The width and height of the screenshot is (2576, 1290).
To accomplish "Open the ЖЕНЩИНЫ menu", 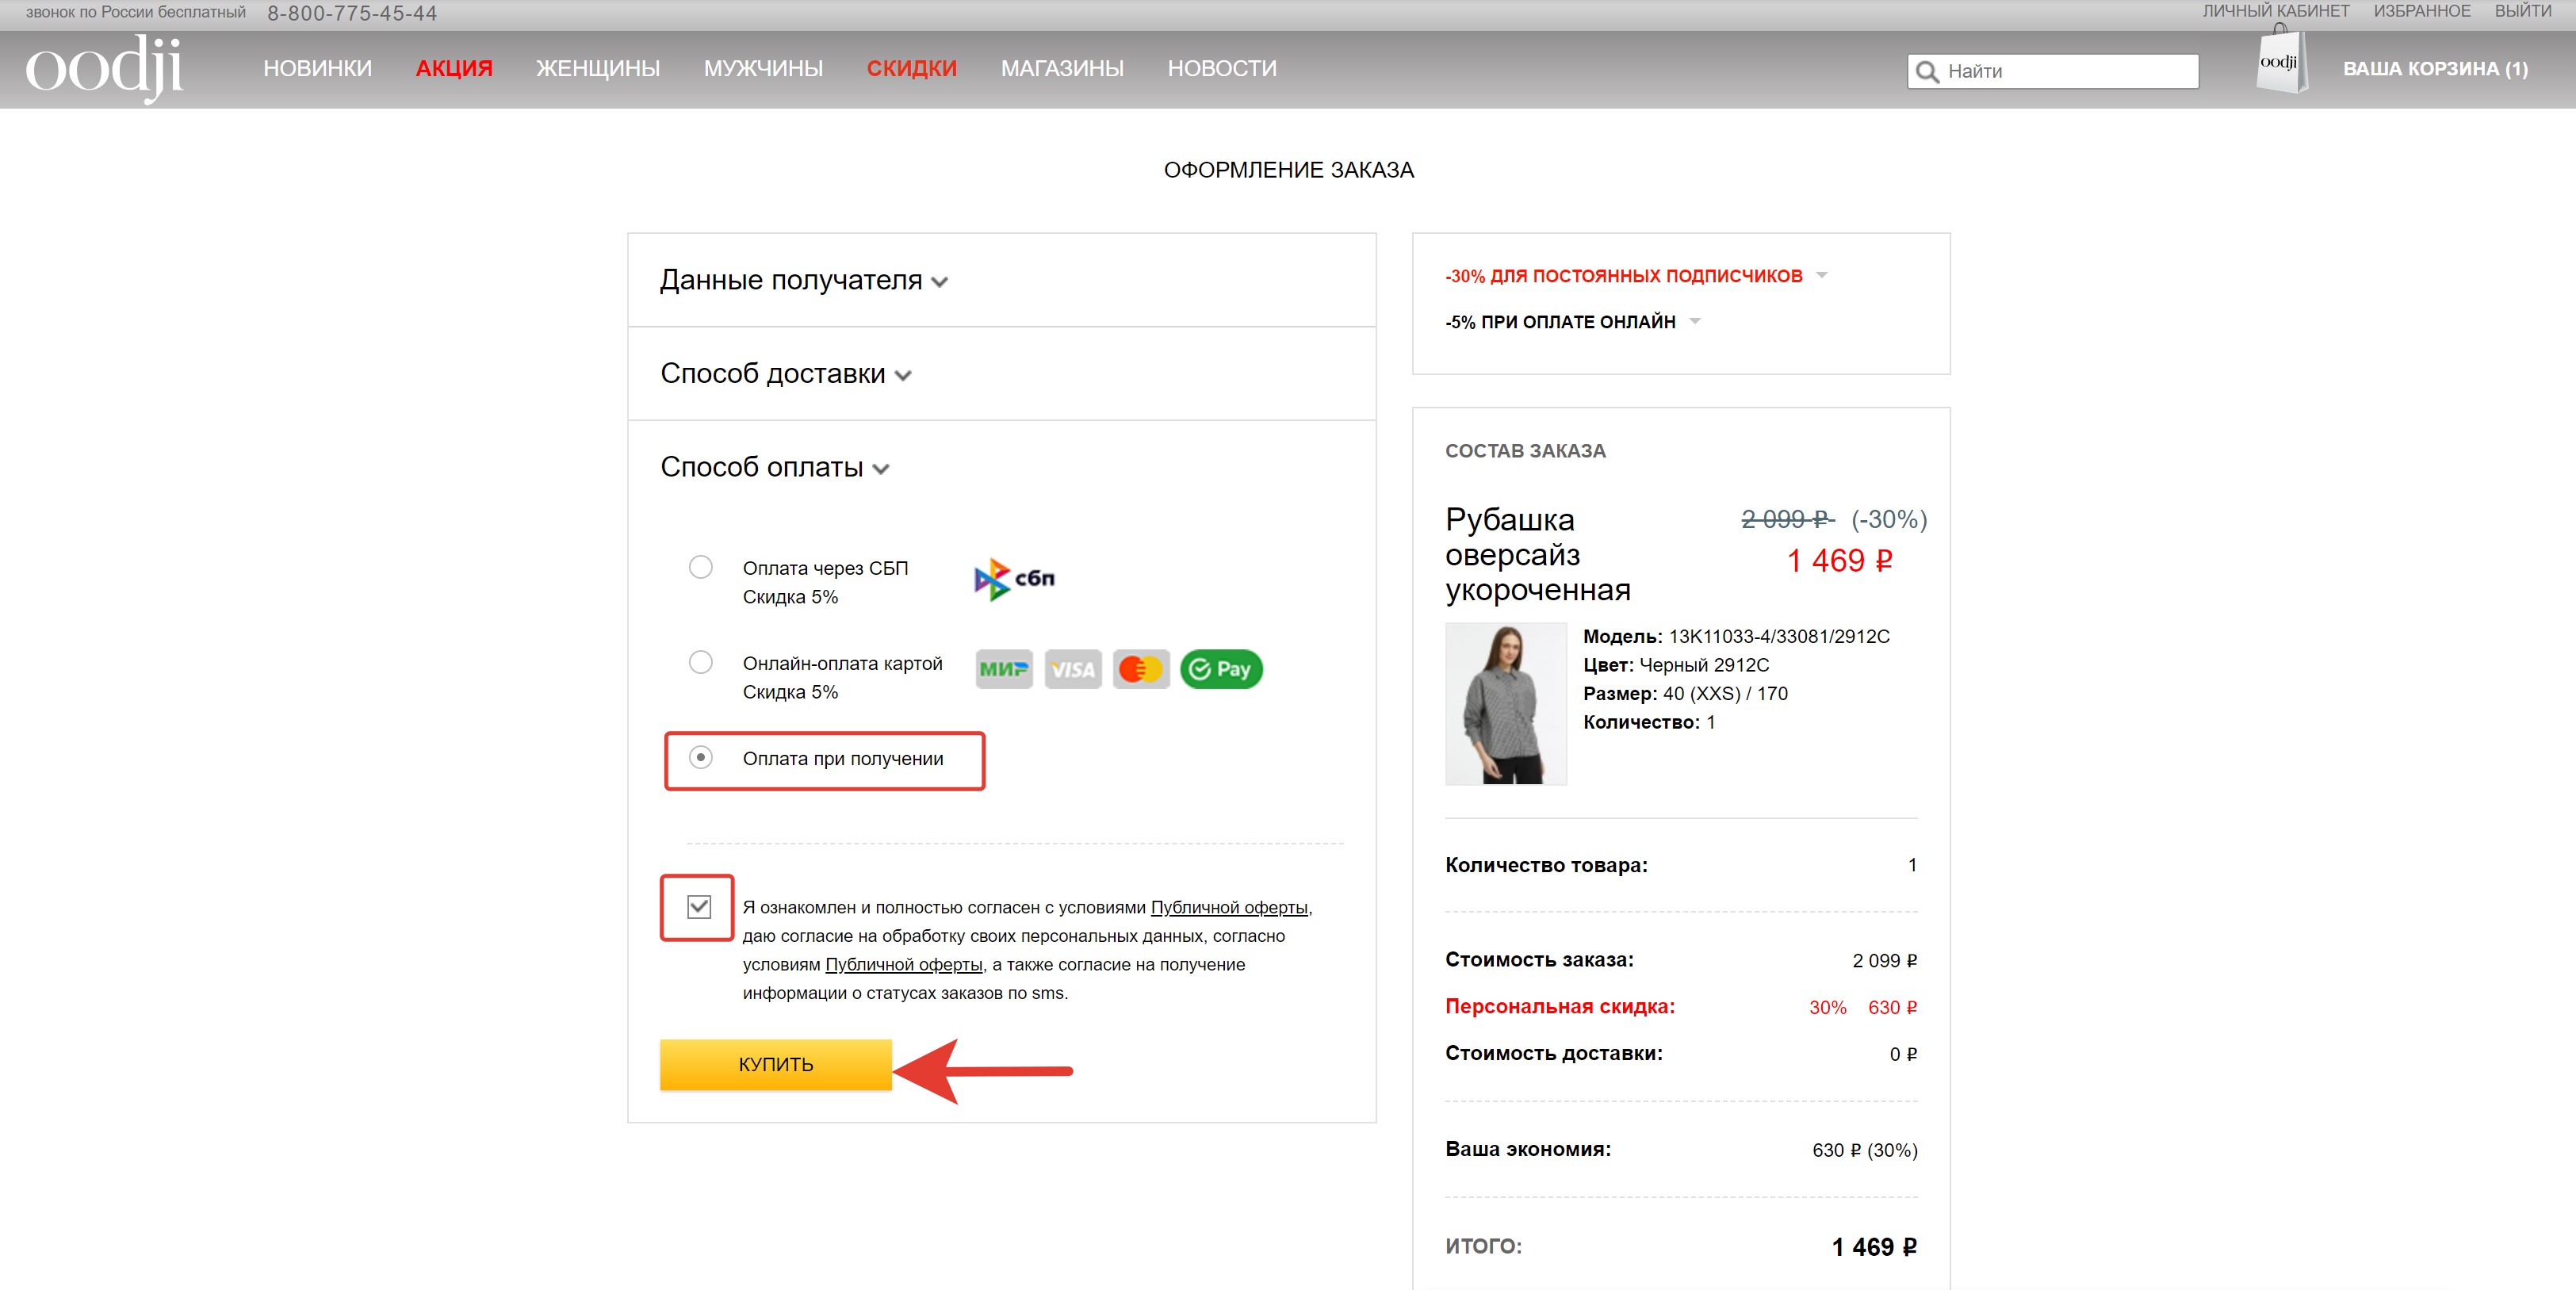I will coord(597,68).
